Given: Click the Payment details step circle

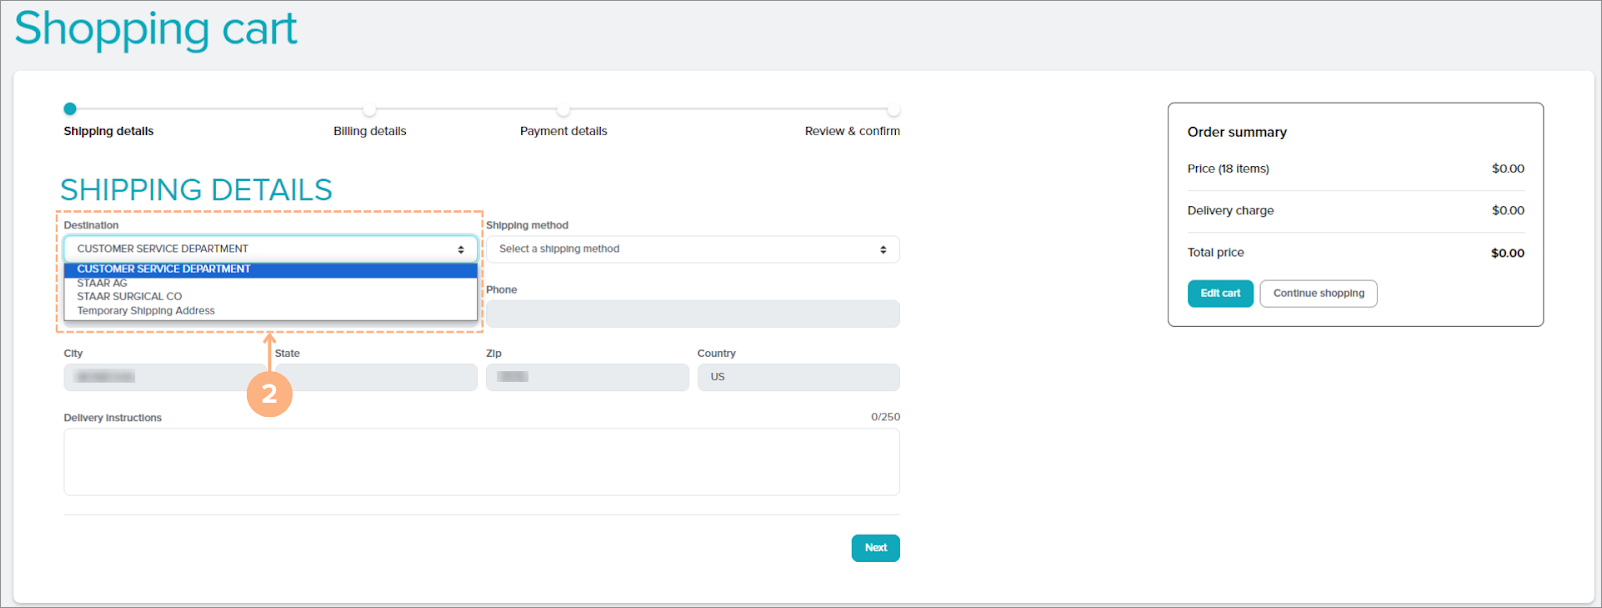Looking at the screenshot, I should coord(563,110).
